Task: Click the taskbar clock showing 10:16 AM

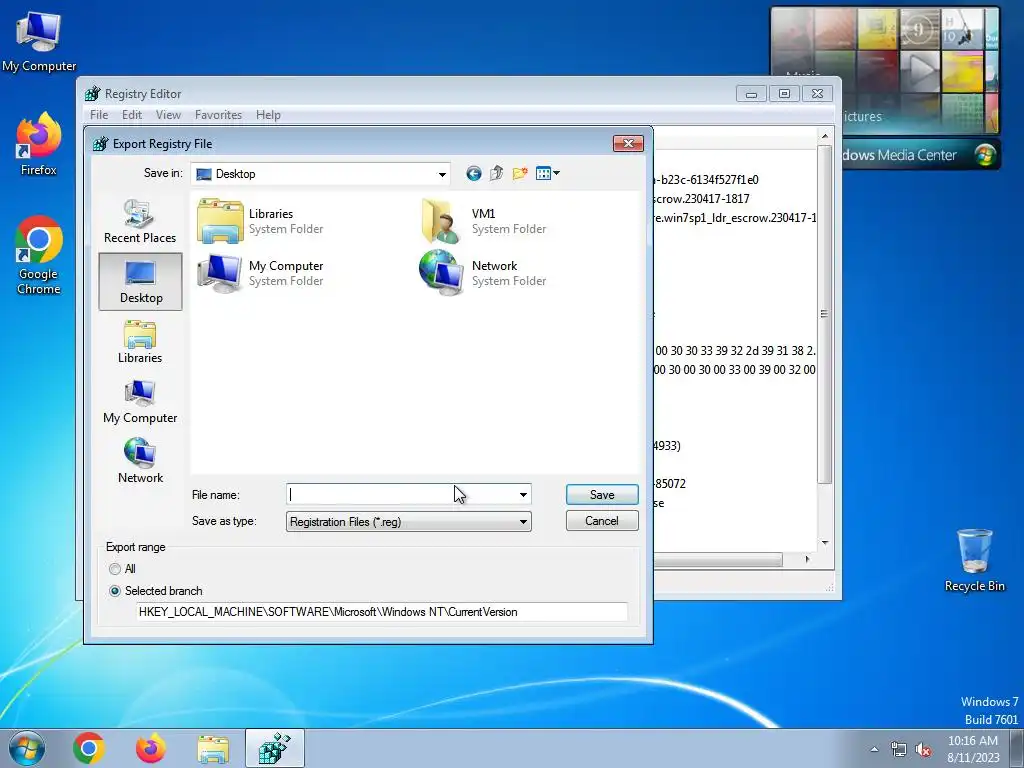Action: (x=973, y=749)
